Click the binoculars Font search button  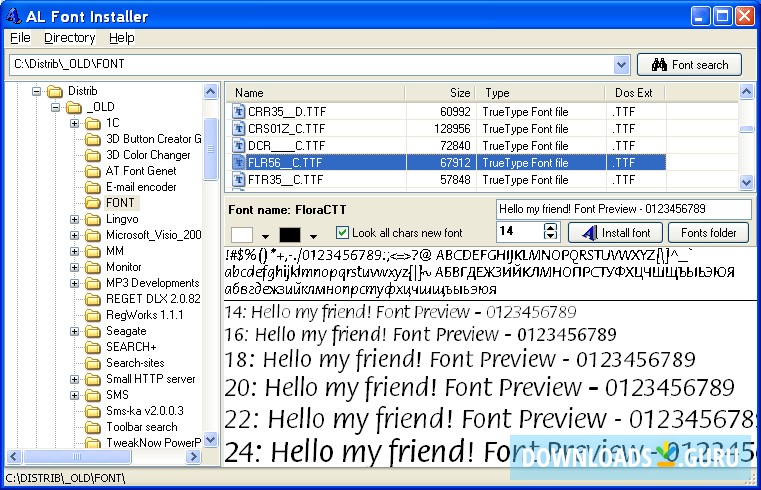coord(689,65)
